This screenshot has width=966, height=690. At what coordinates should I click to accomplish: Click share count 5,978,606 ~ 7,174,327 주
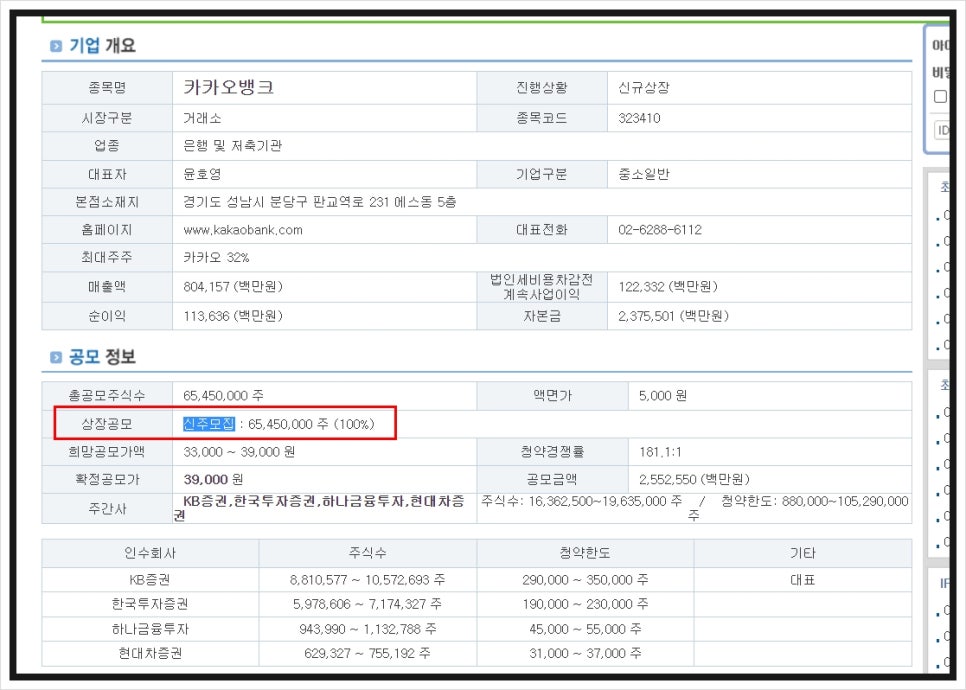(x=368, y=604)
